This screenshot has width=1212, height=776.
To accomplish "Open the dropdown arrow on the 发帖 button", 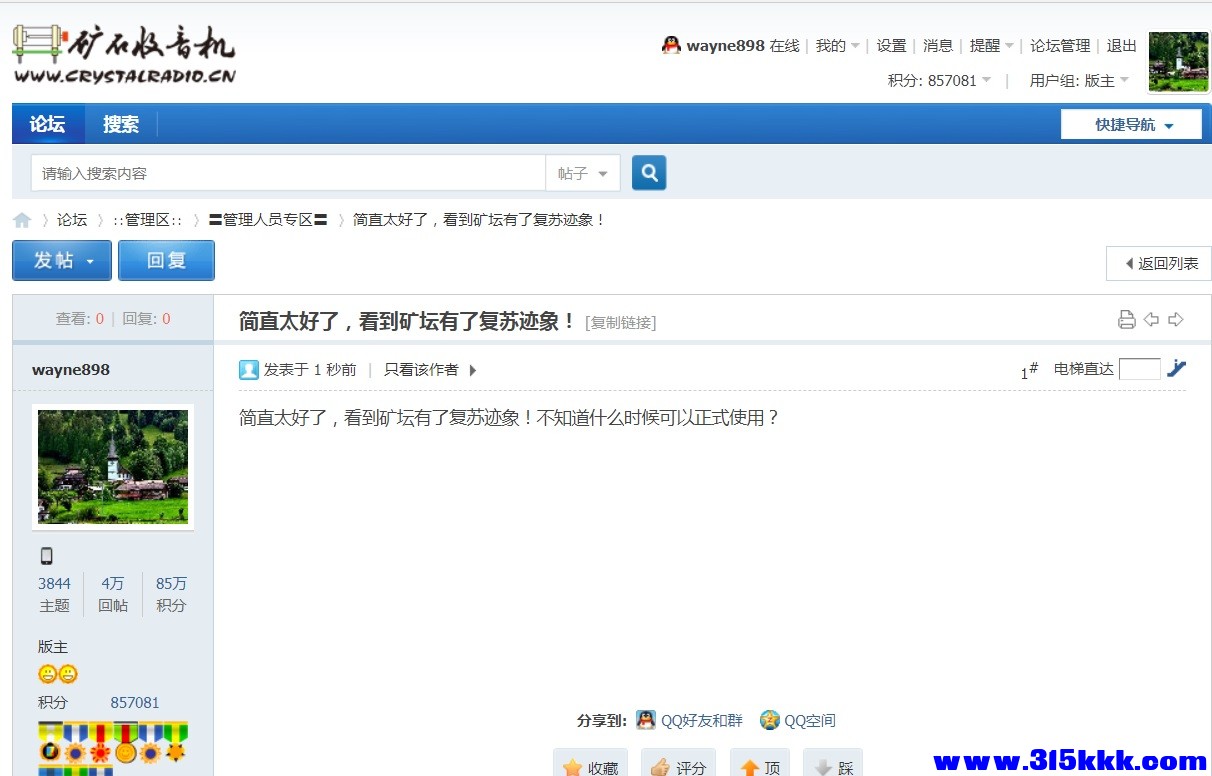I will 90,260.
